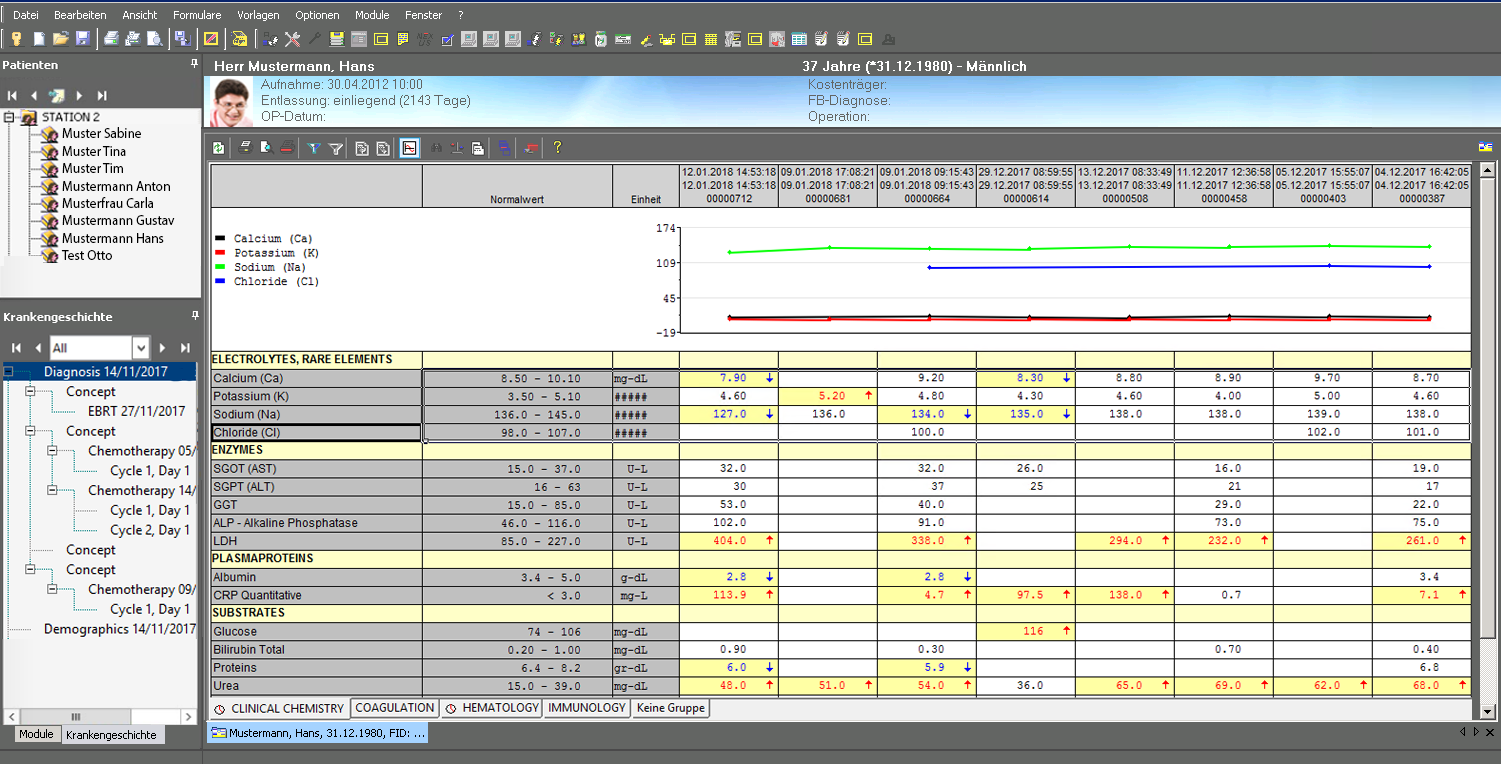Open print preview magnifier icon in results toolbar
The image size is (1501, 764).
[x=266, y=148]
